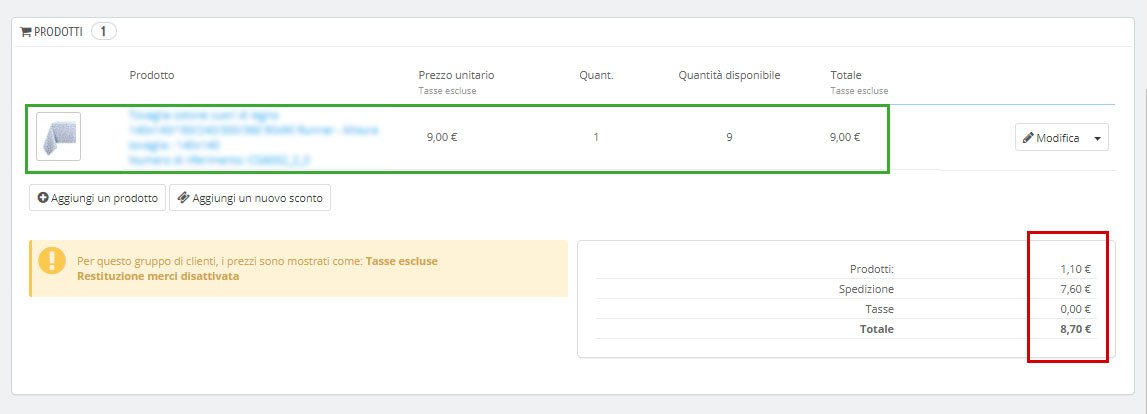Click the Spedizione amount 7,60 €
Screen dimensions: 1147x414
[1075, 289]
